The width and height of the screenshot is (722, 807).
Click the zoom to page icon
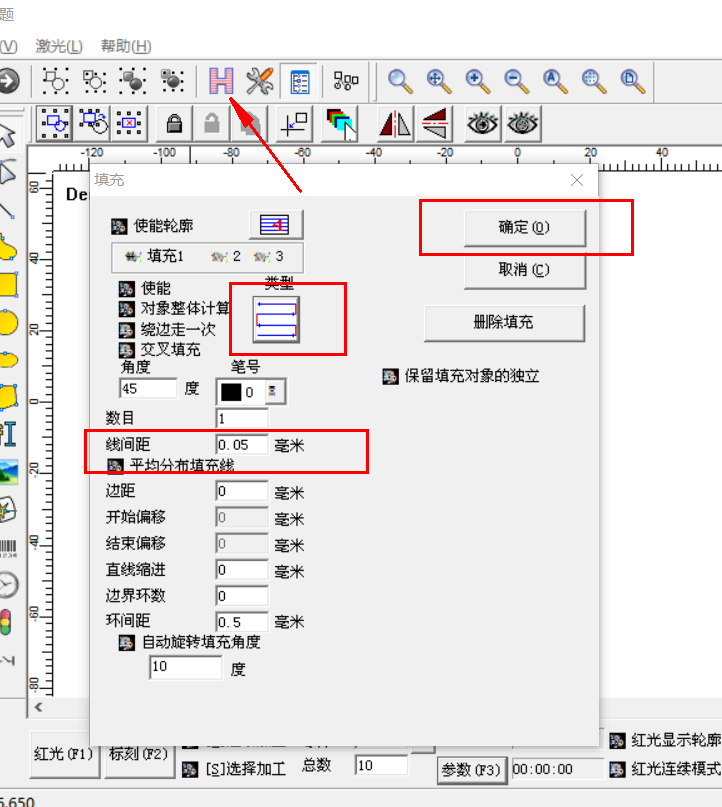tap(632, 81)
